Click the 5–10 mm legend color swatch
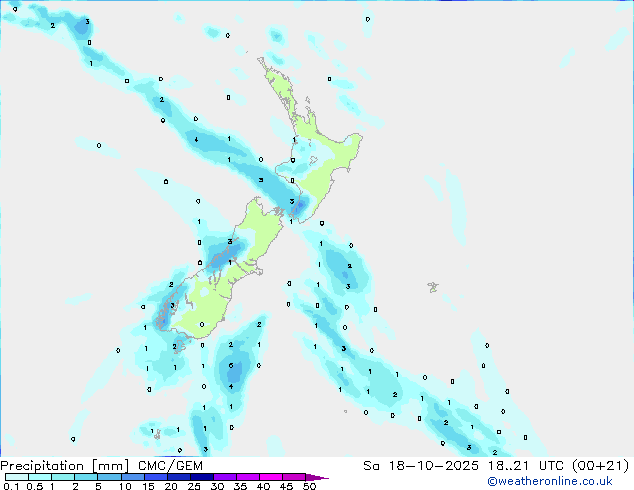Screen dimensions: 634x490 coord(109,477)
